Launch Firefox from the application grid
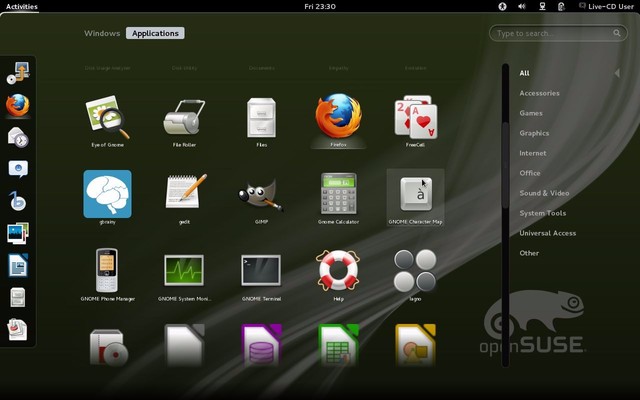 (338, 120)
